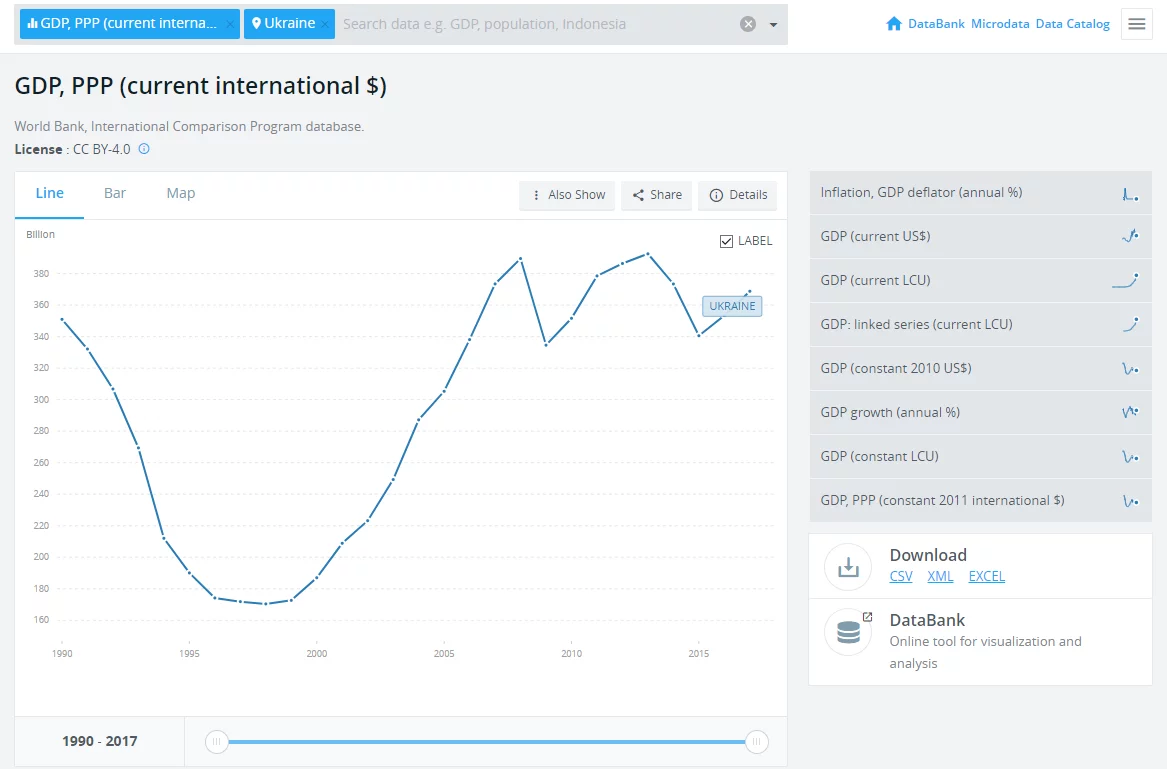Open the DataBank database icon
This screenshot has width=1167, height=769.
[x=848, y=631]
